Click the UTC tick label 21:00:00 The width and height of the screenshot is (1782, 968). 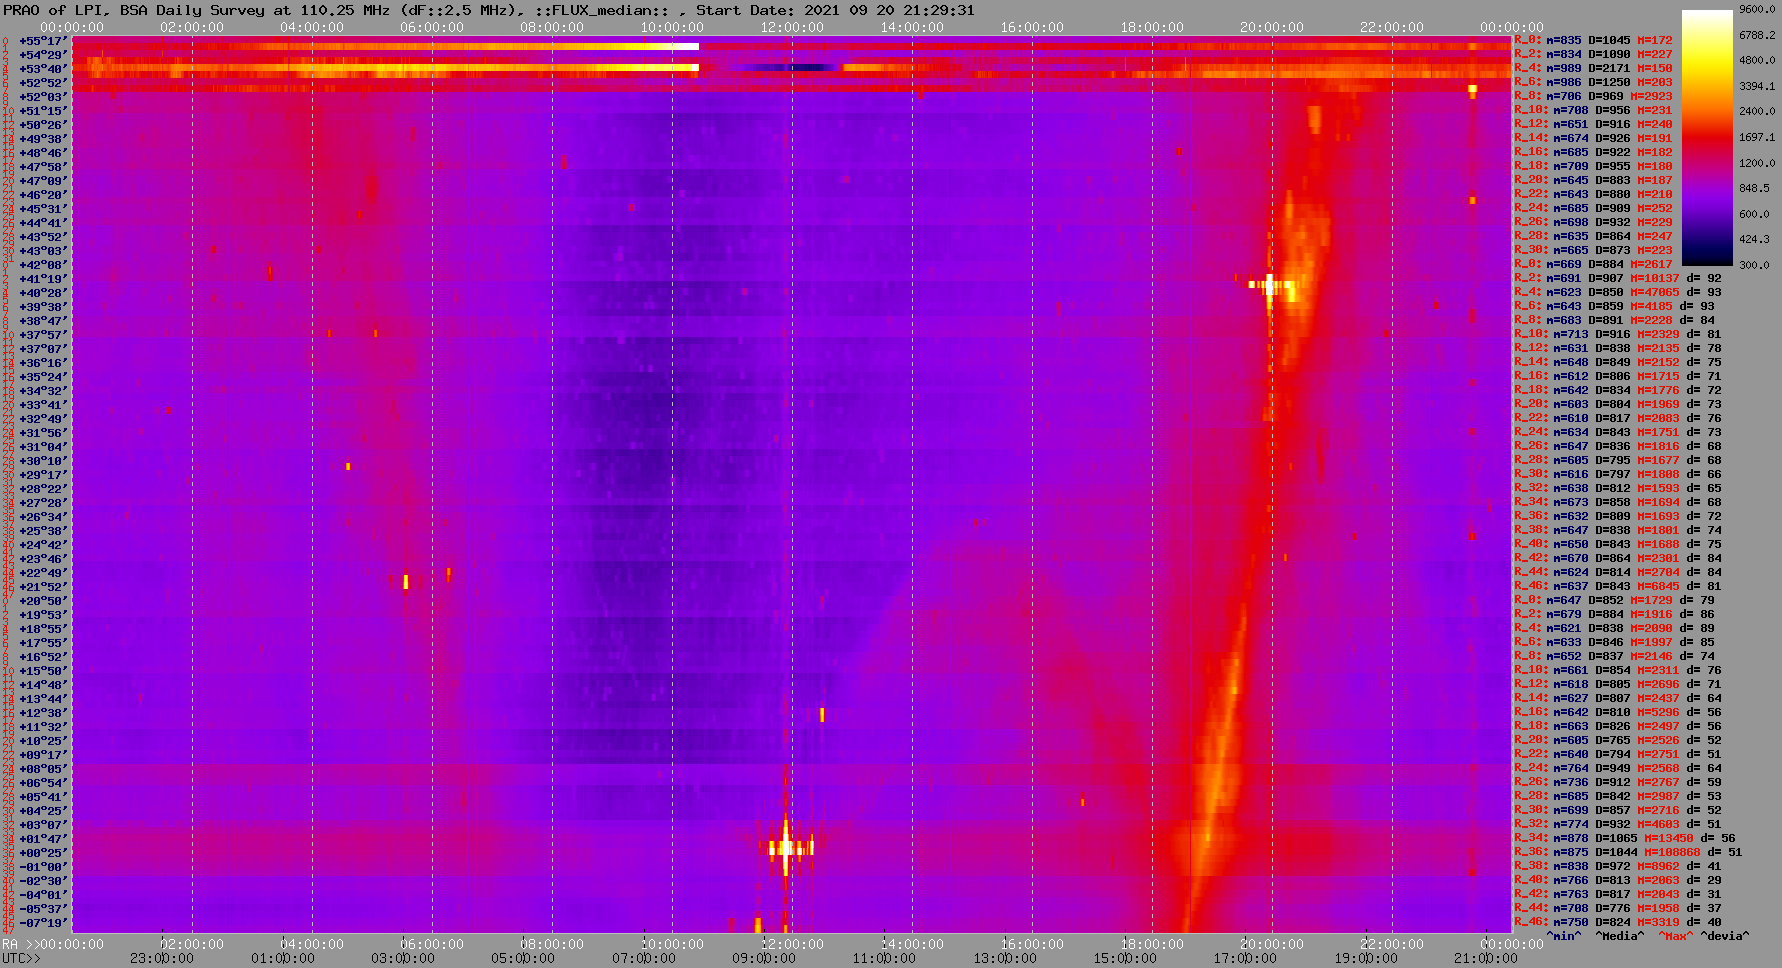[1486, 958]
